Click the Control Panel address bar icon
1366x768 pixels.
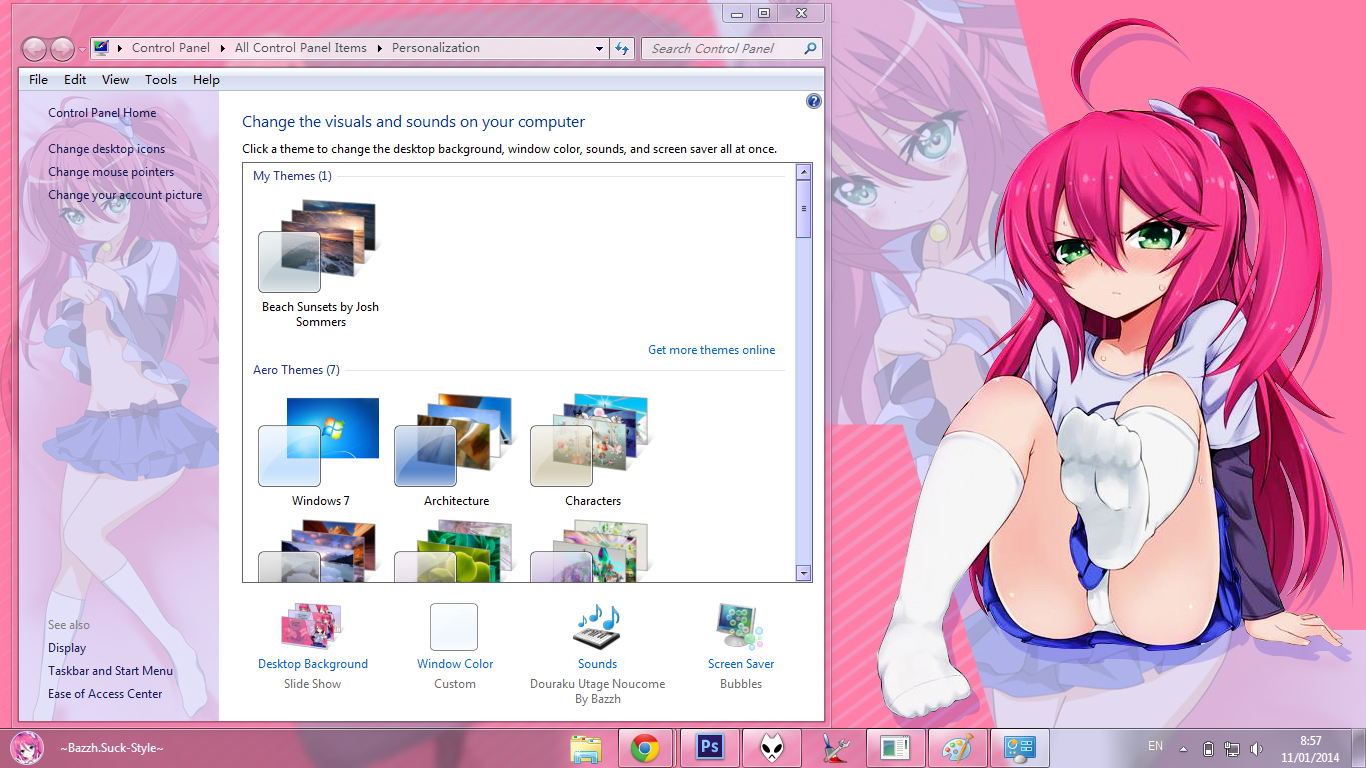(x=101, y=47)
